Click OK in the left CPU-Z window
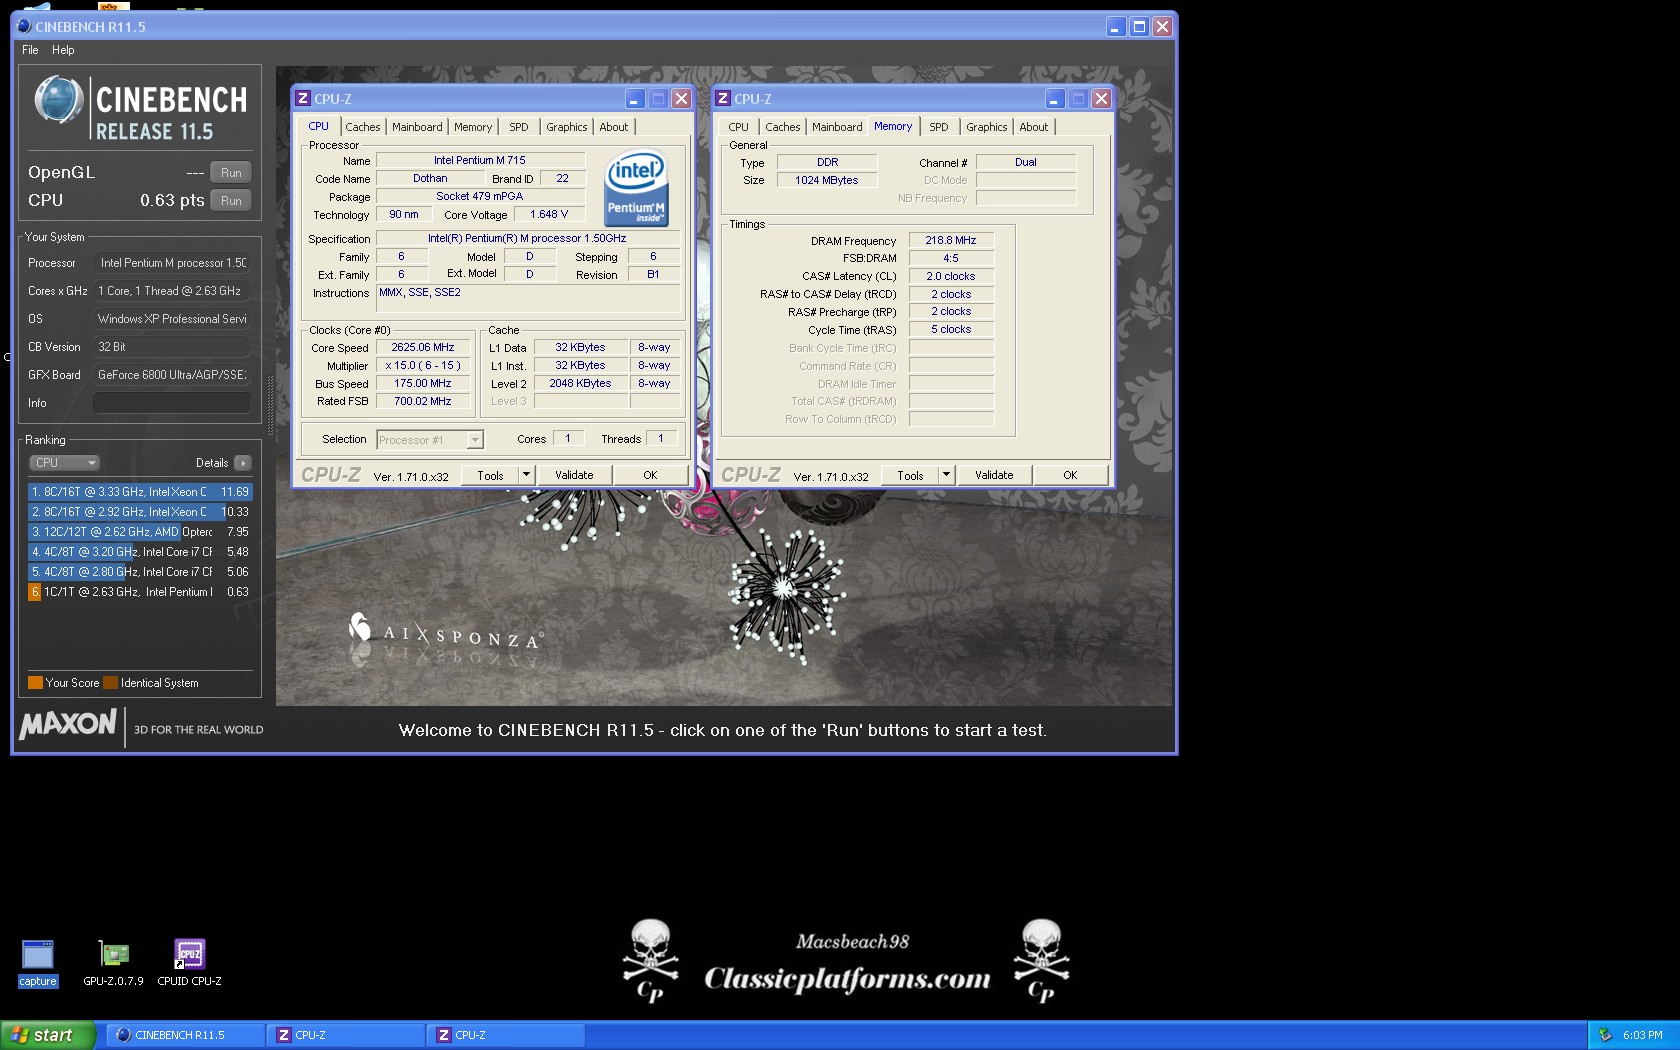Screen dimensions: 1680x1050 pyautogui.click(x=650, y=475)
